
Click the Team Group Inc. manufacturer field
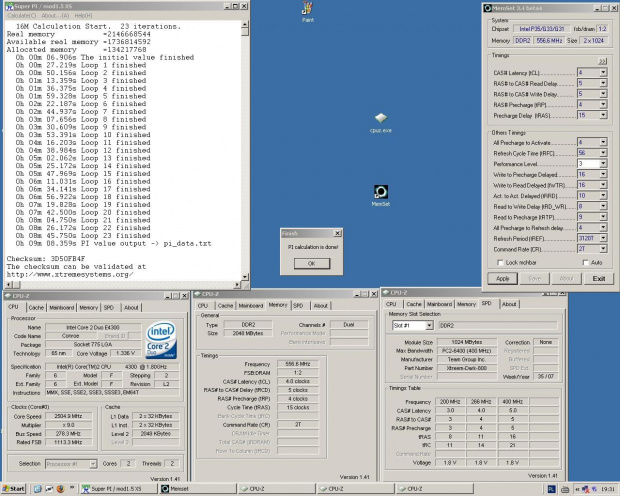467,359
